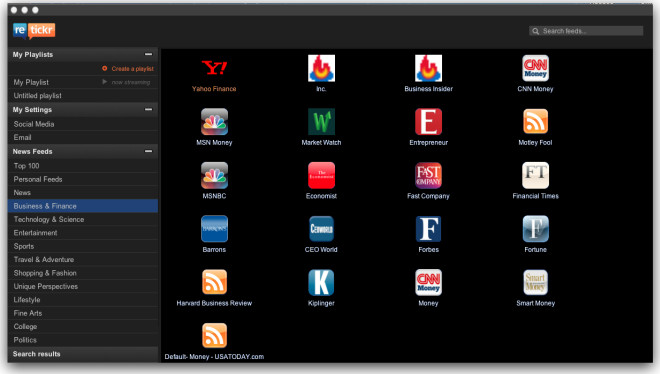
Task: Open the Smart Money feed icon
Action: coord(535,282)
